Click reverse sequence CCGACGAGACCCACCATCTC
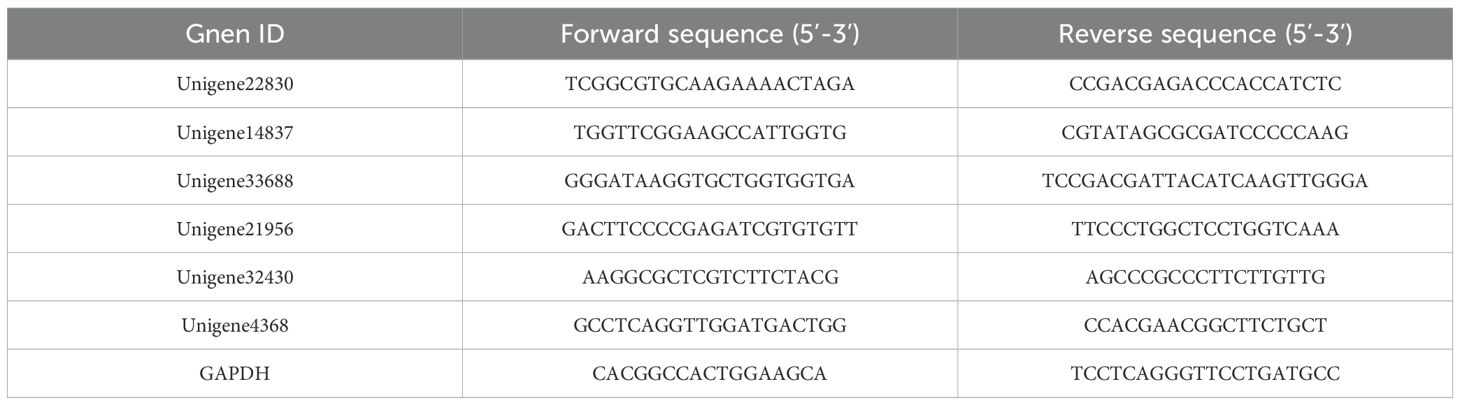This screenshot has height=405, width=1460. click(x=1205, y=84)
